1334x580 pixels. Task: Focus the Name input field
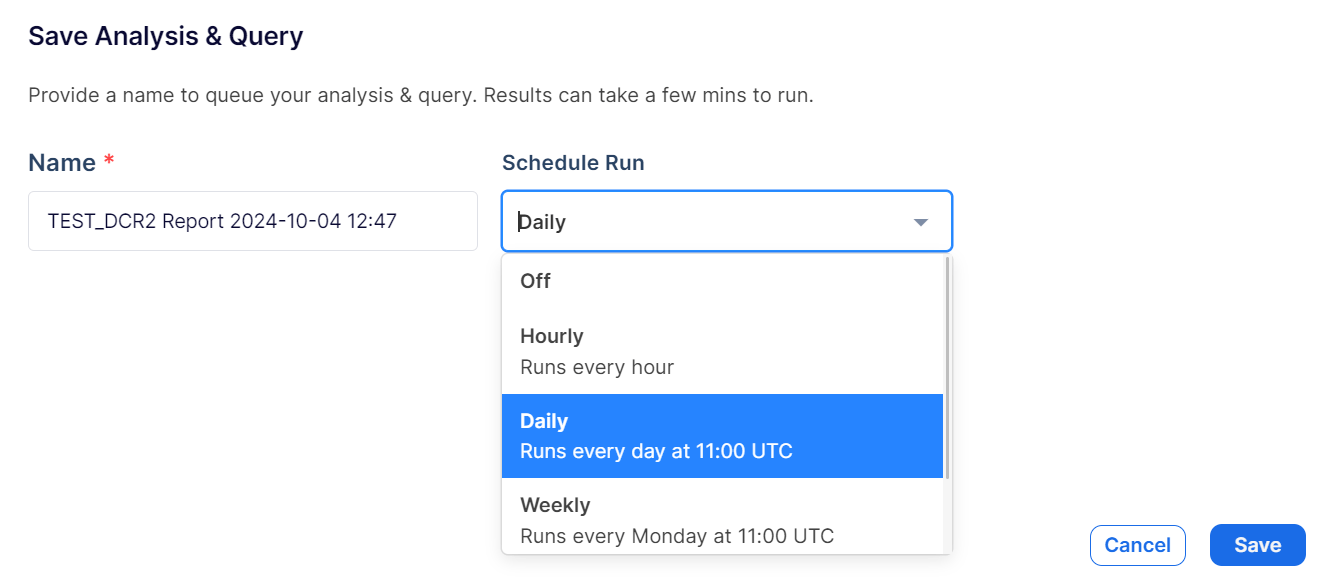[253, 221]
